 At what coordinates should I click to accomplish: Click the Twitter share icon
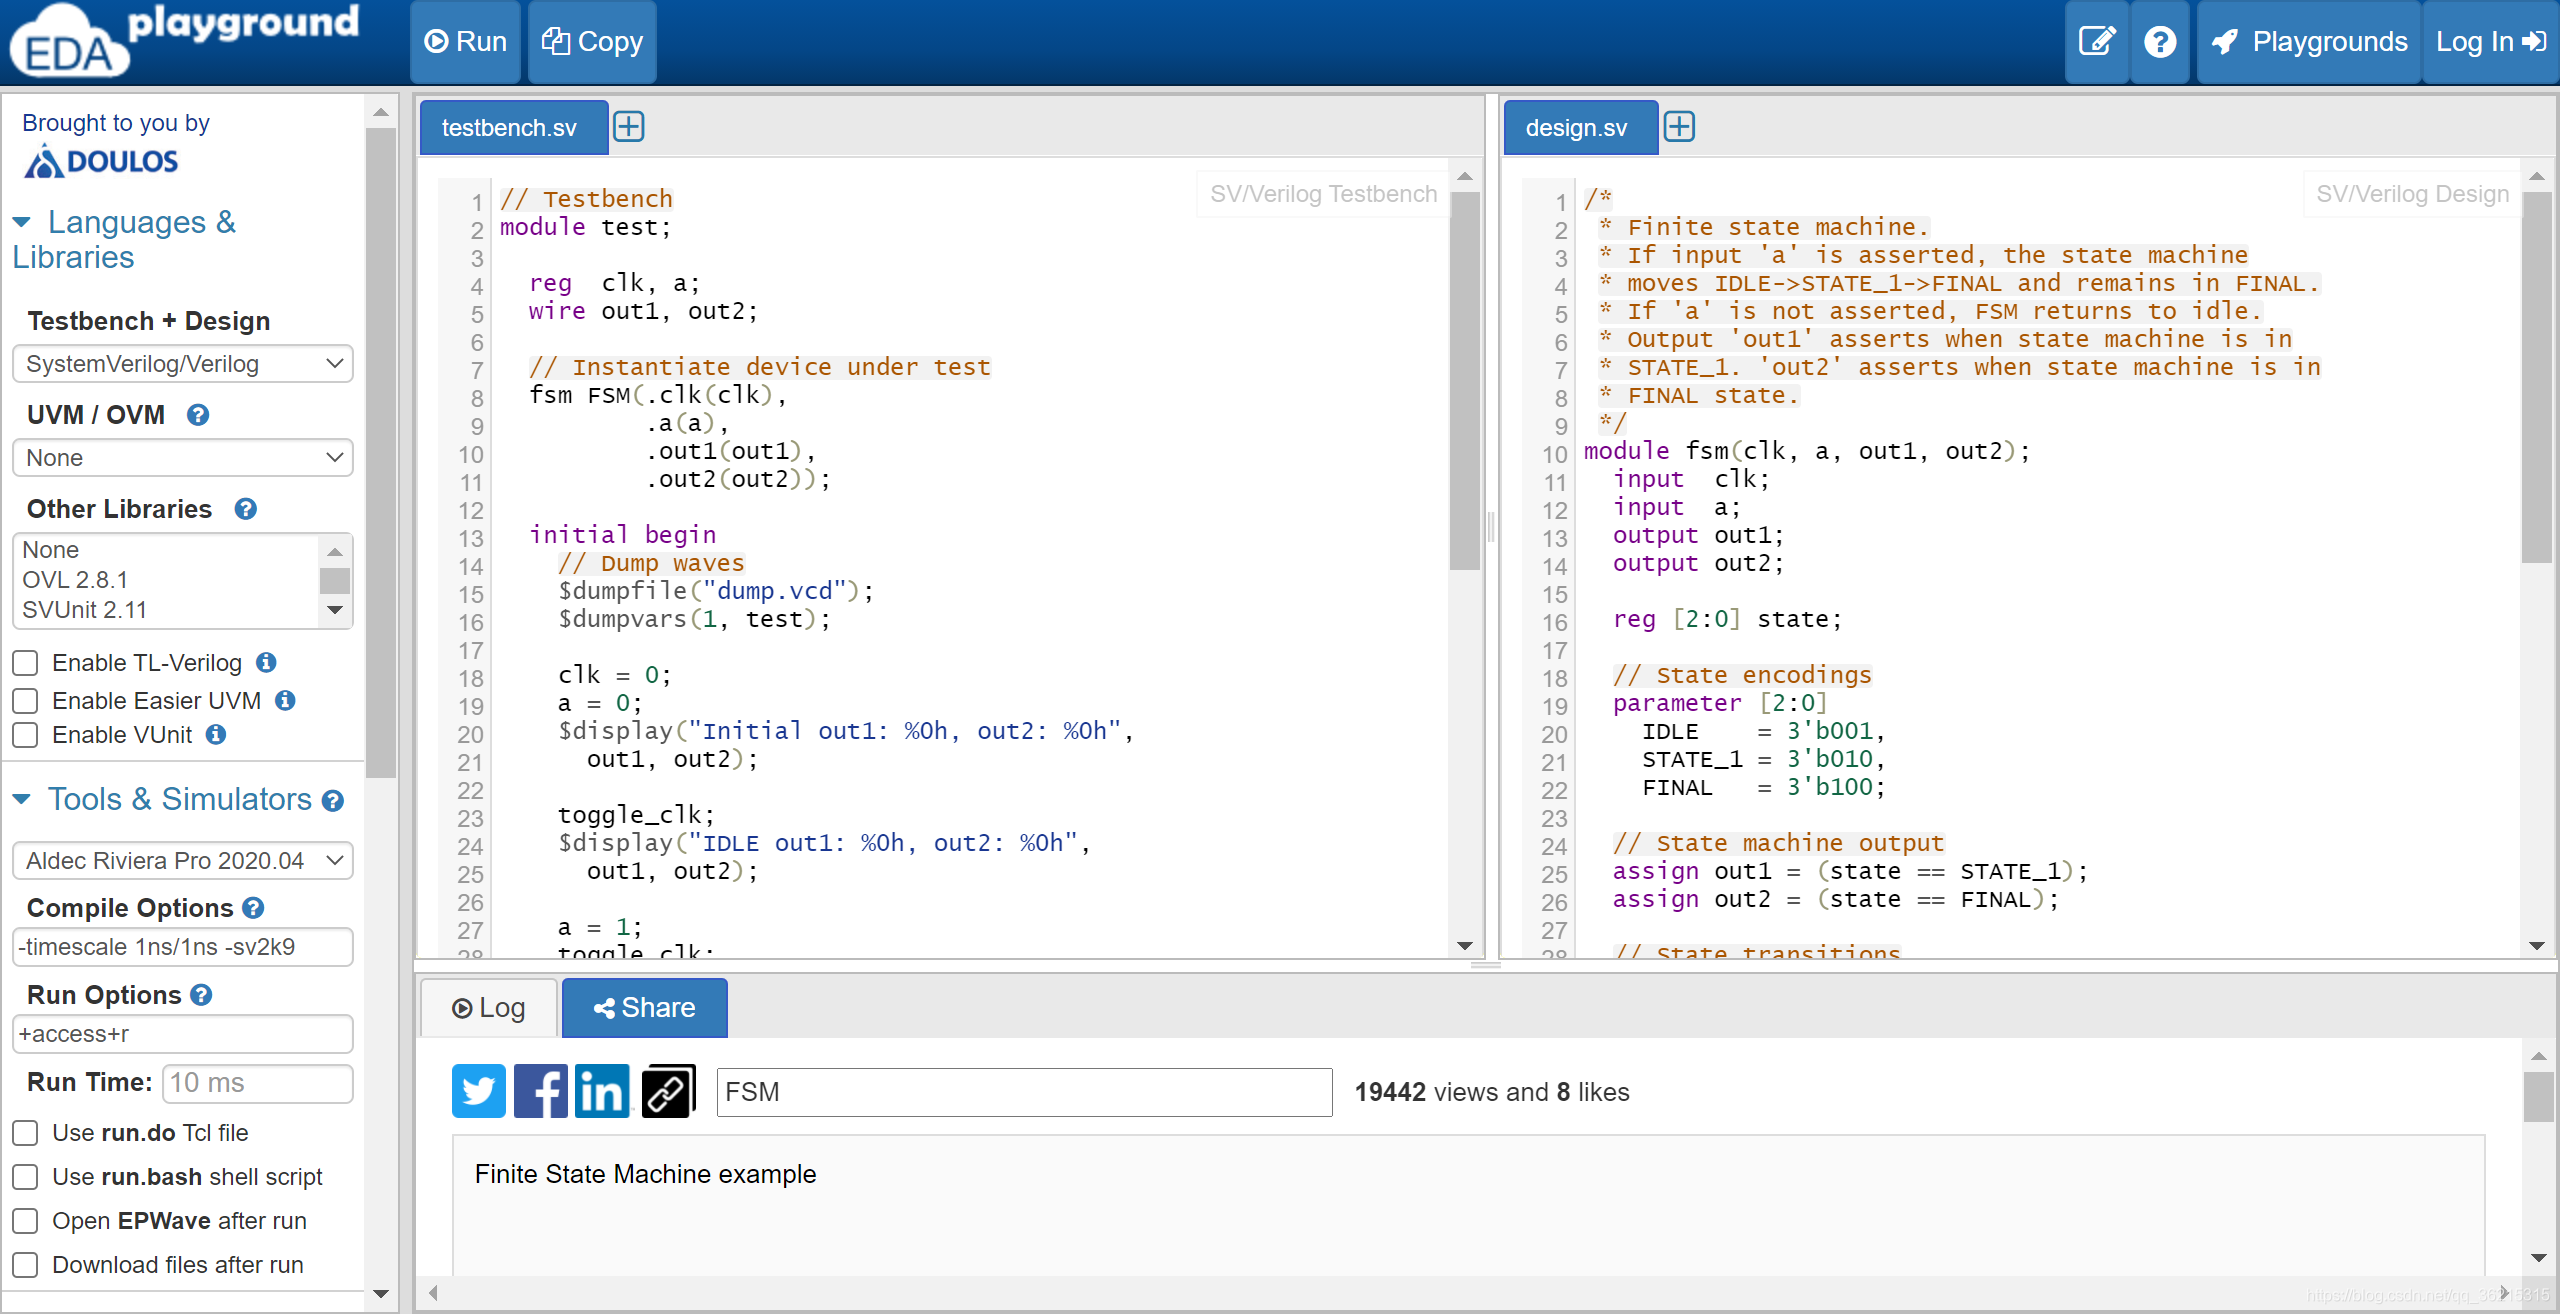[477, 1091]
